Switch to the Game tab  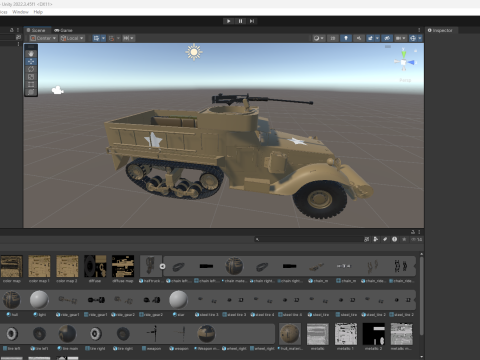pyautogui.click(x=63, y=30)
